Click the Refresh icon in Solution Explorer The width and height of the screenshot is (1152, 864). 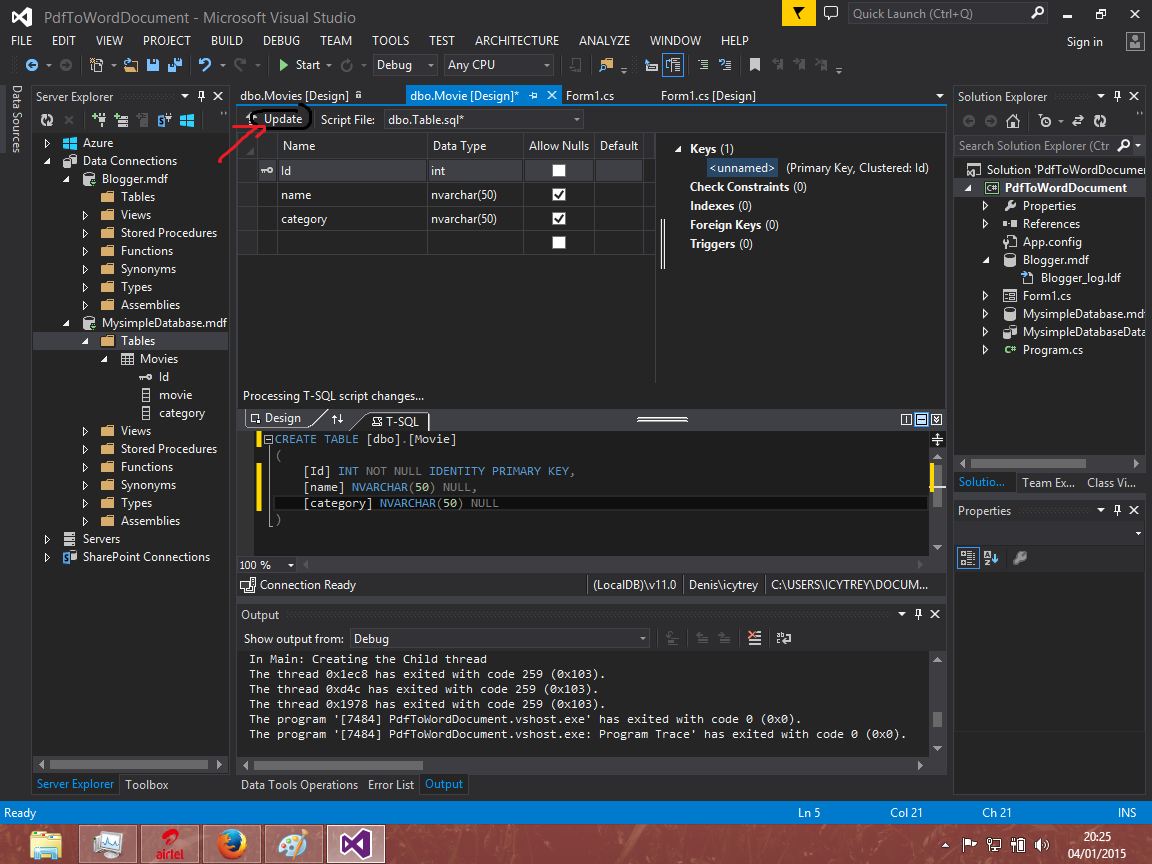click(1100, 121)
